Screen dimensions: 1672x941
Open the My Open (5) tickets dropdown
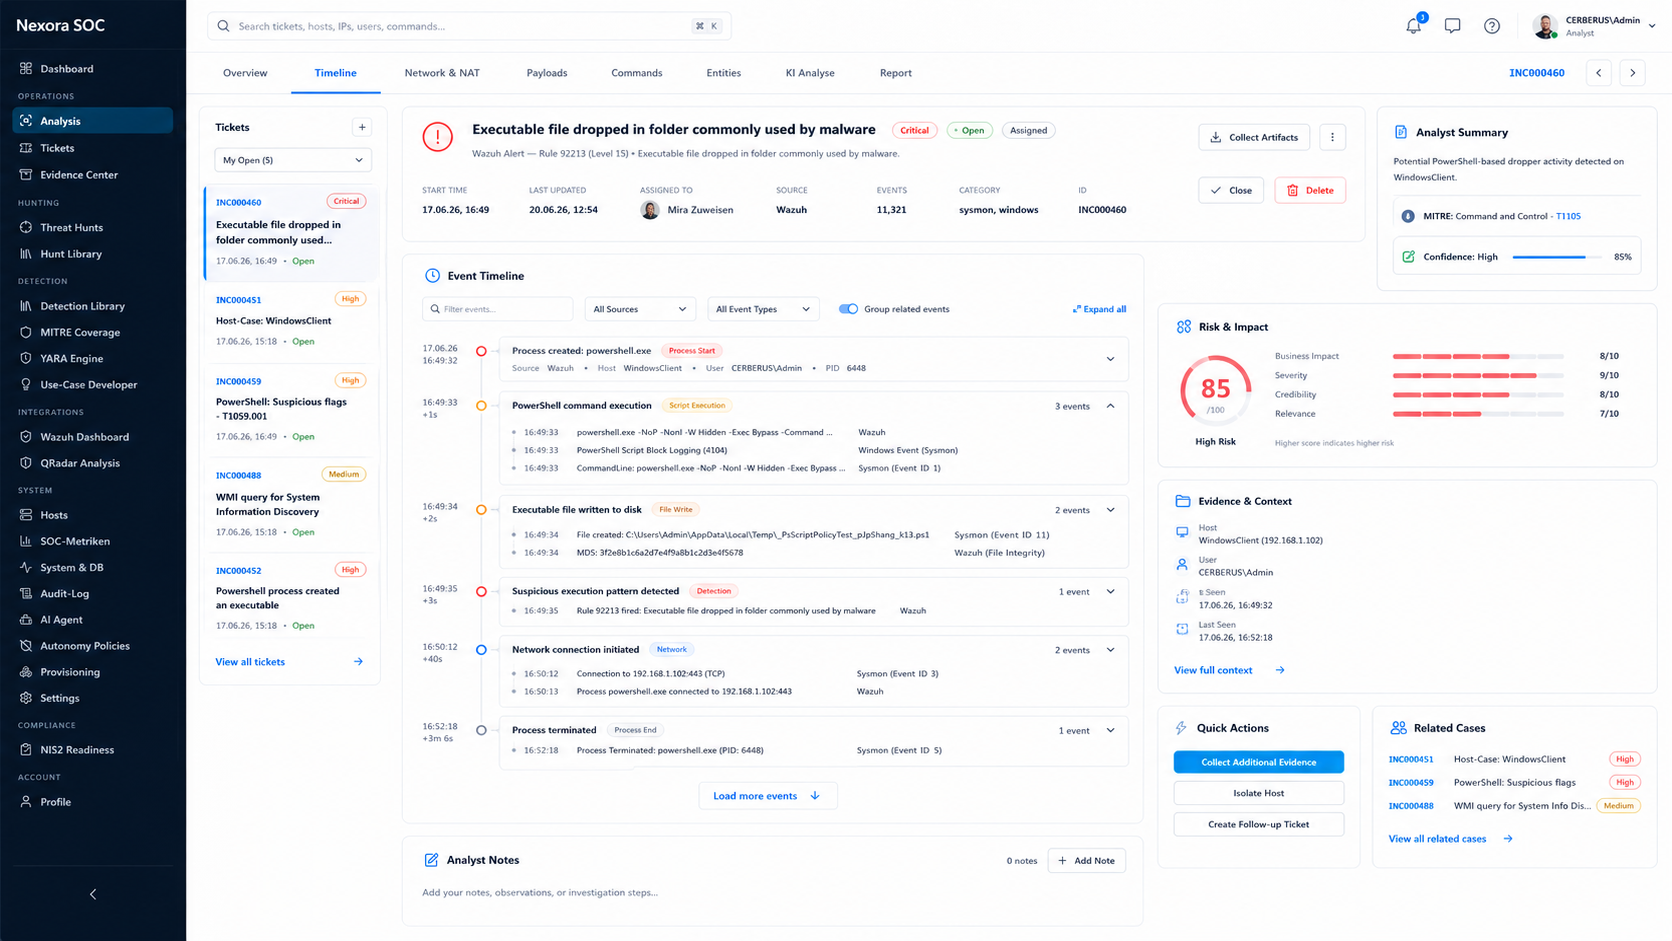292,160
